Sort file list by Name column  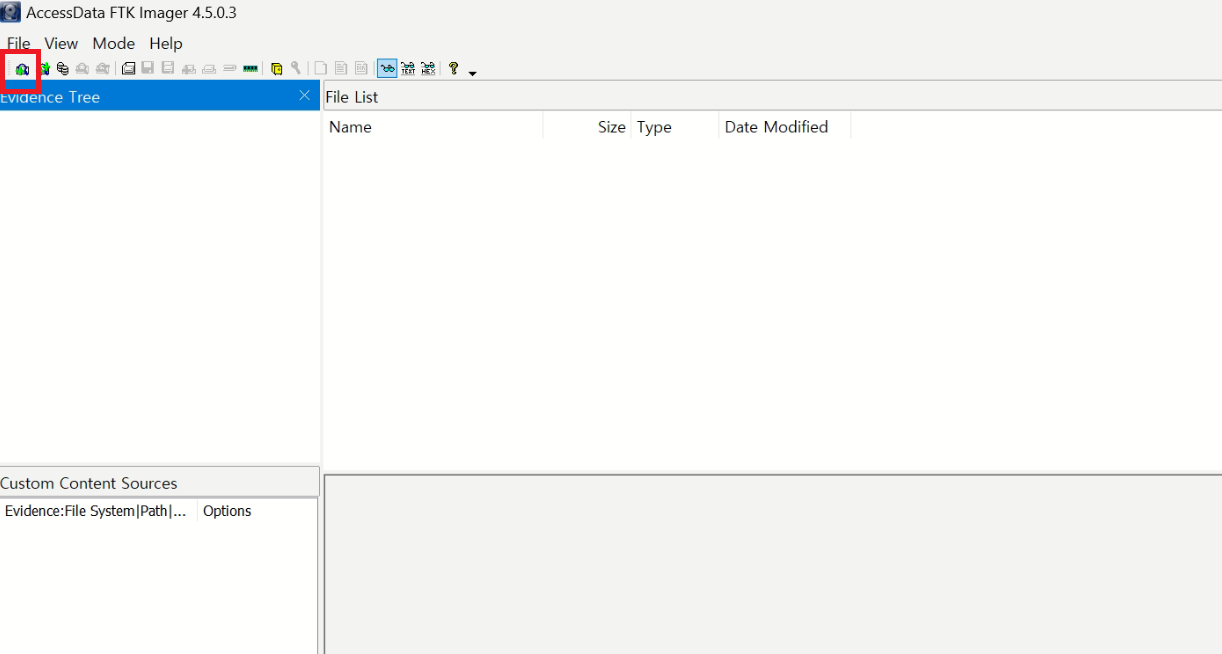[x=433, y=127]
